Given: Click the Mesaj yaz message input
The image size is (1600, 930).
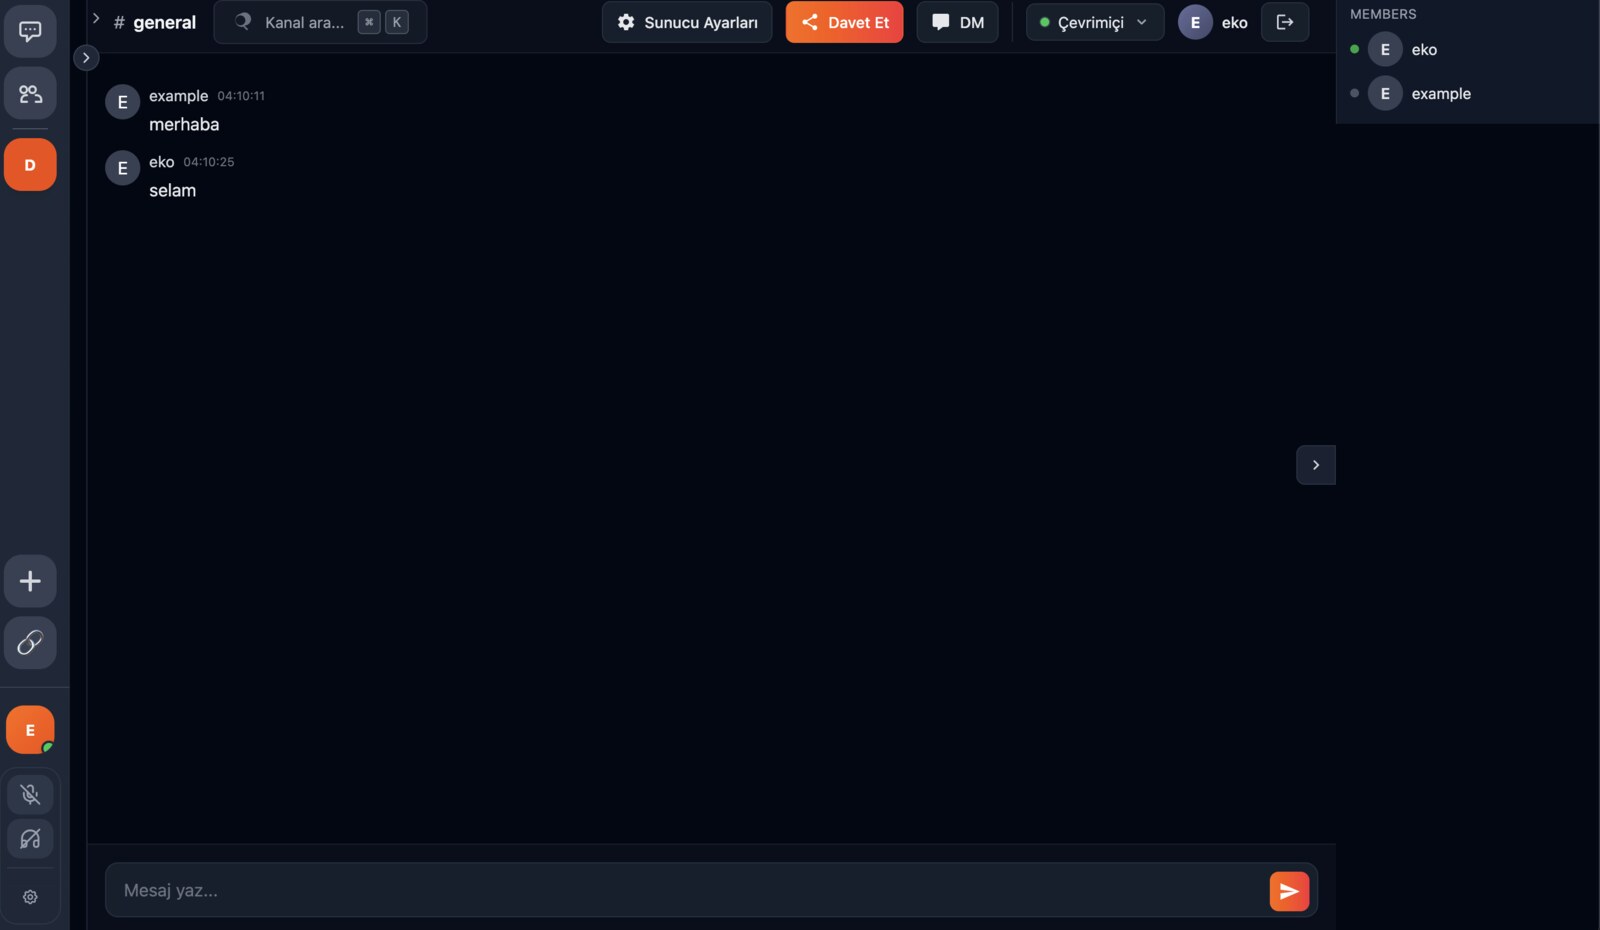Looking at the screenshot, I should point(685,890).
